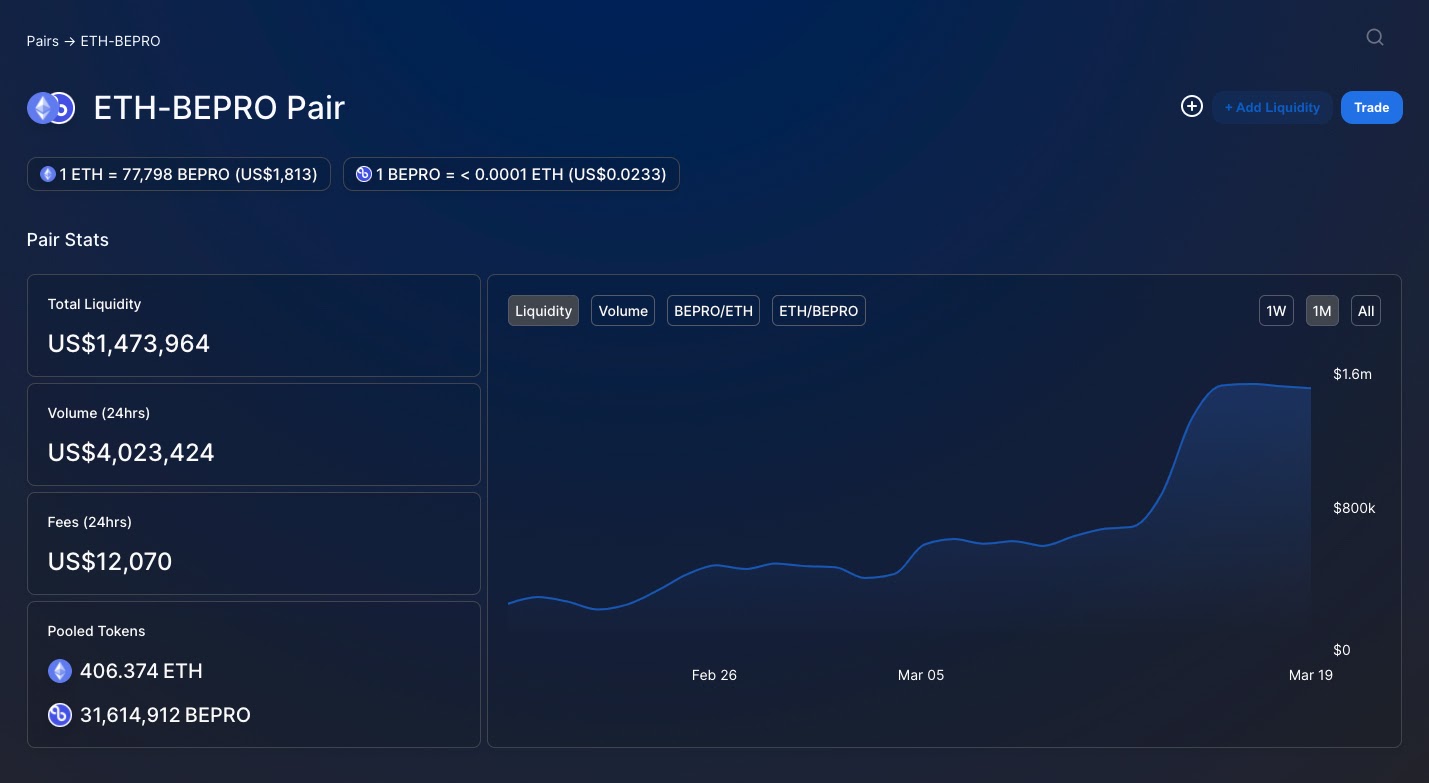Show the BEPRO/ETH rate chart
The image size is (1429, 783).
click(713, 311)
